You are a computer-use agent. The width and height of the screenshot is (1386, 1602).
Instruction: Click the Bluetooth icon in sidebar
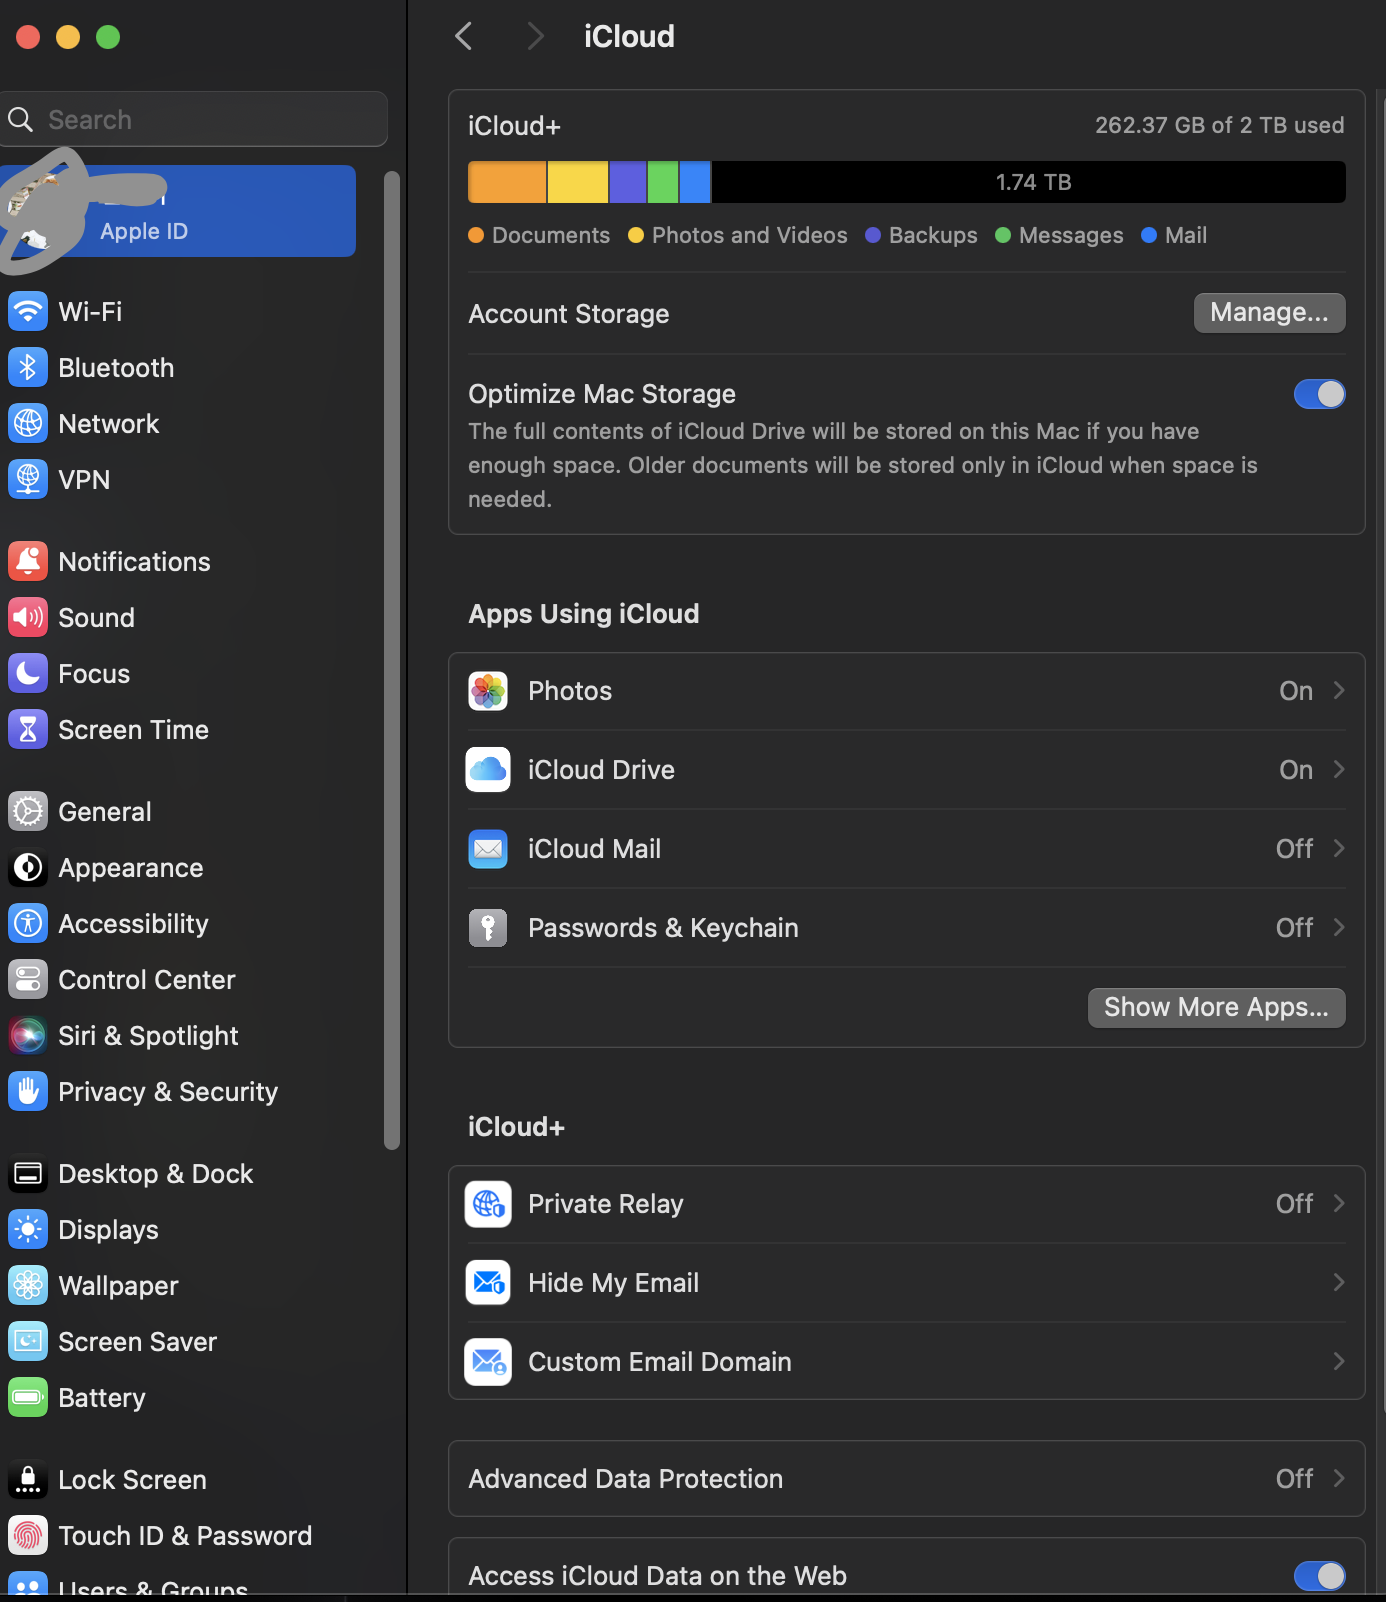28,367
